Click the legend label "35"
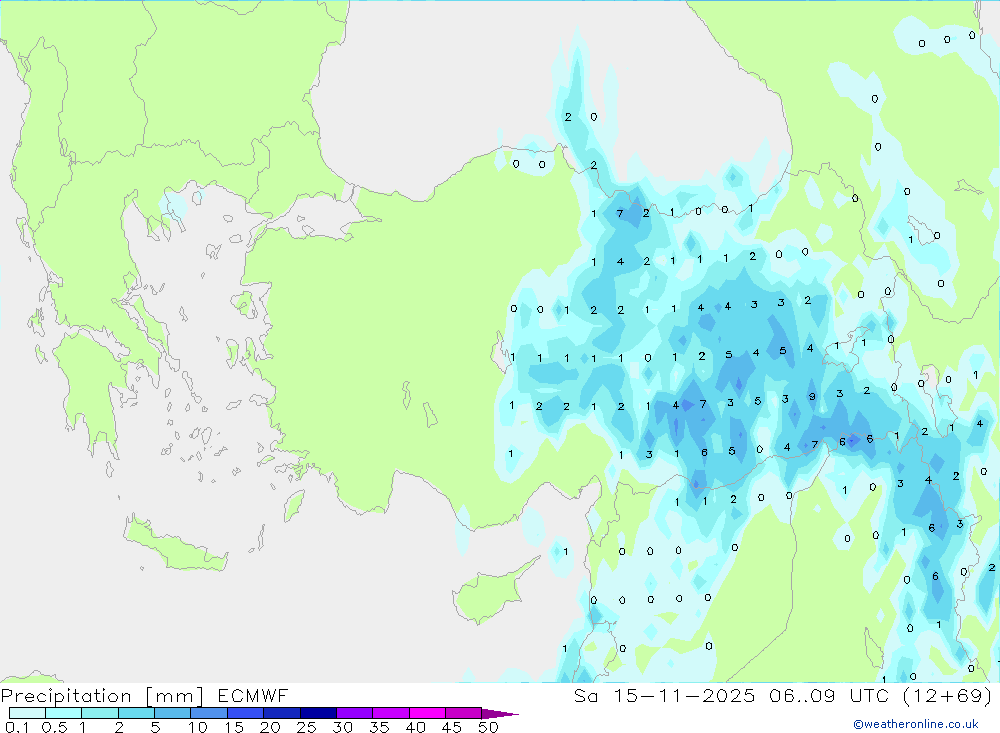This screenshot has width=1000, height=733. click(379, 727)
